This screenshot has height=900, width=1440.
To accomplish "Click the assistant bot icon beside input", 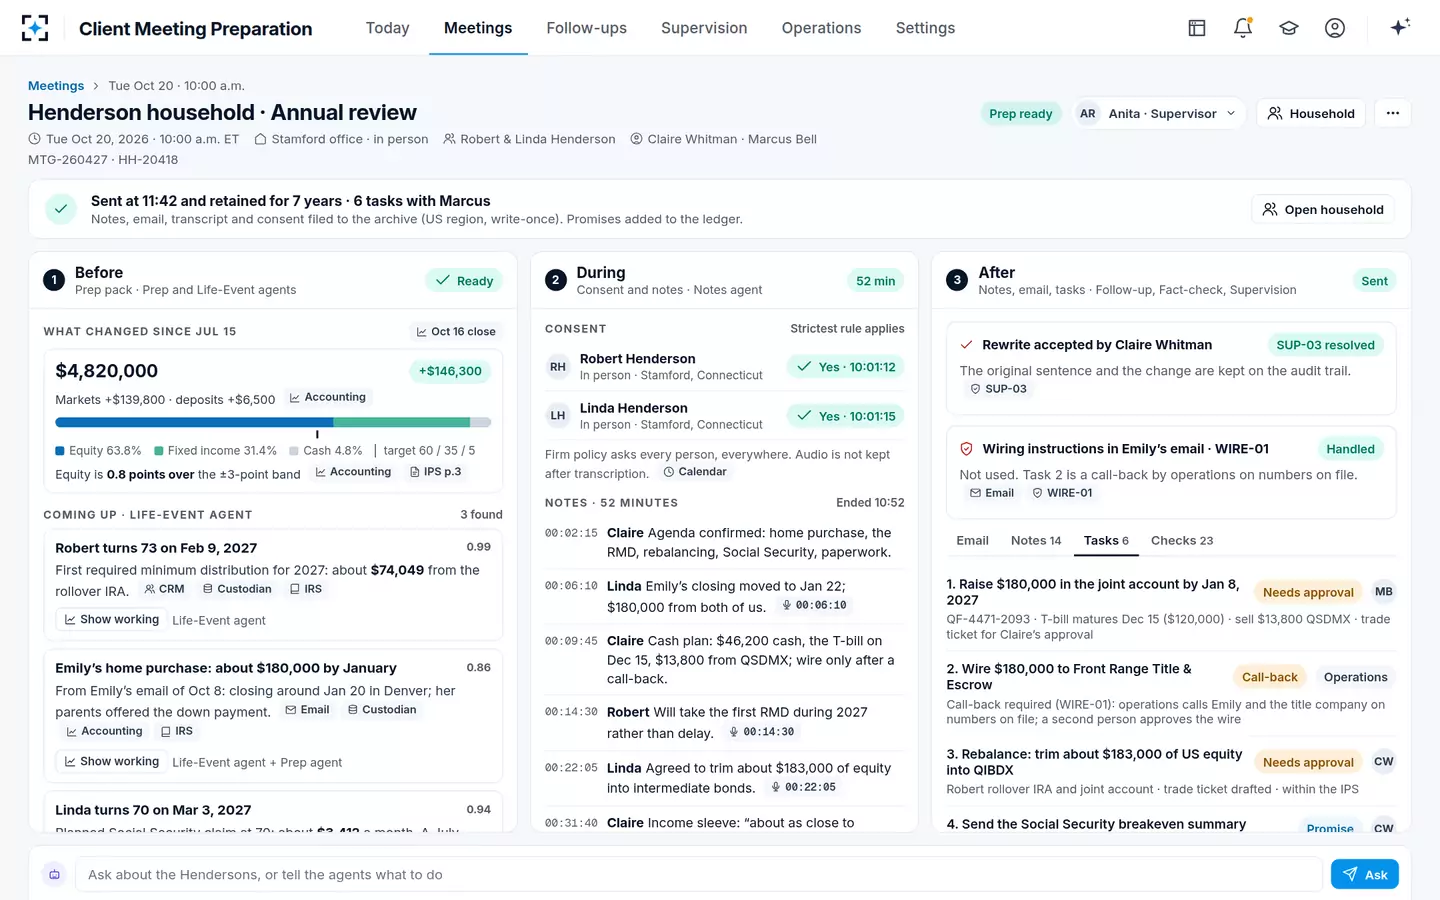I will 55,874.
